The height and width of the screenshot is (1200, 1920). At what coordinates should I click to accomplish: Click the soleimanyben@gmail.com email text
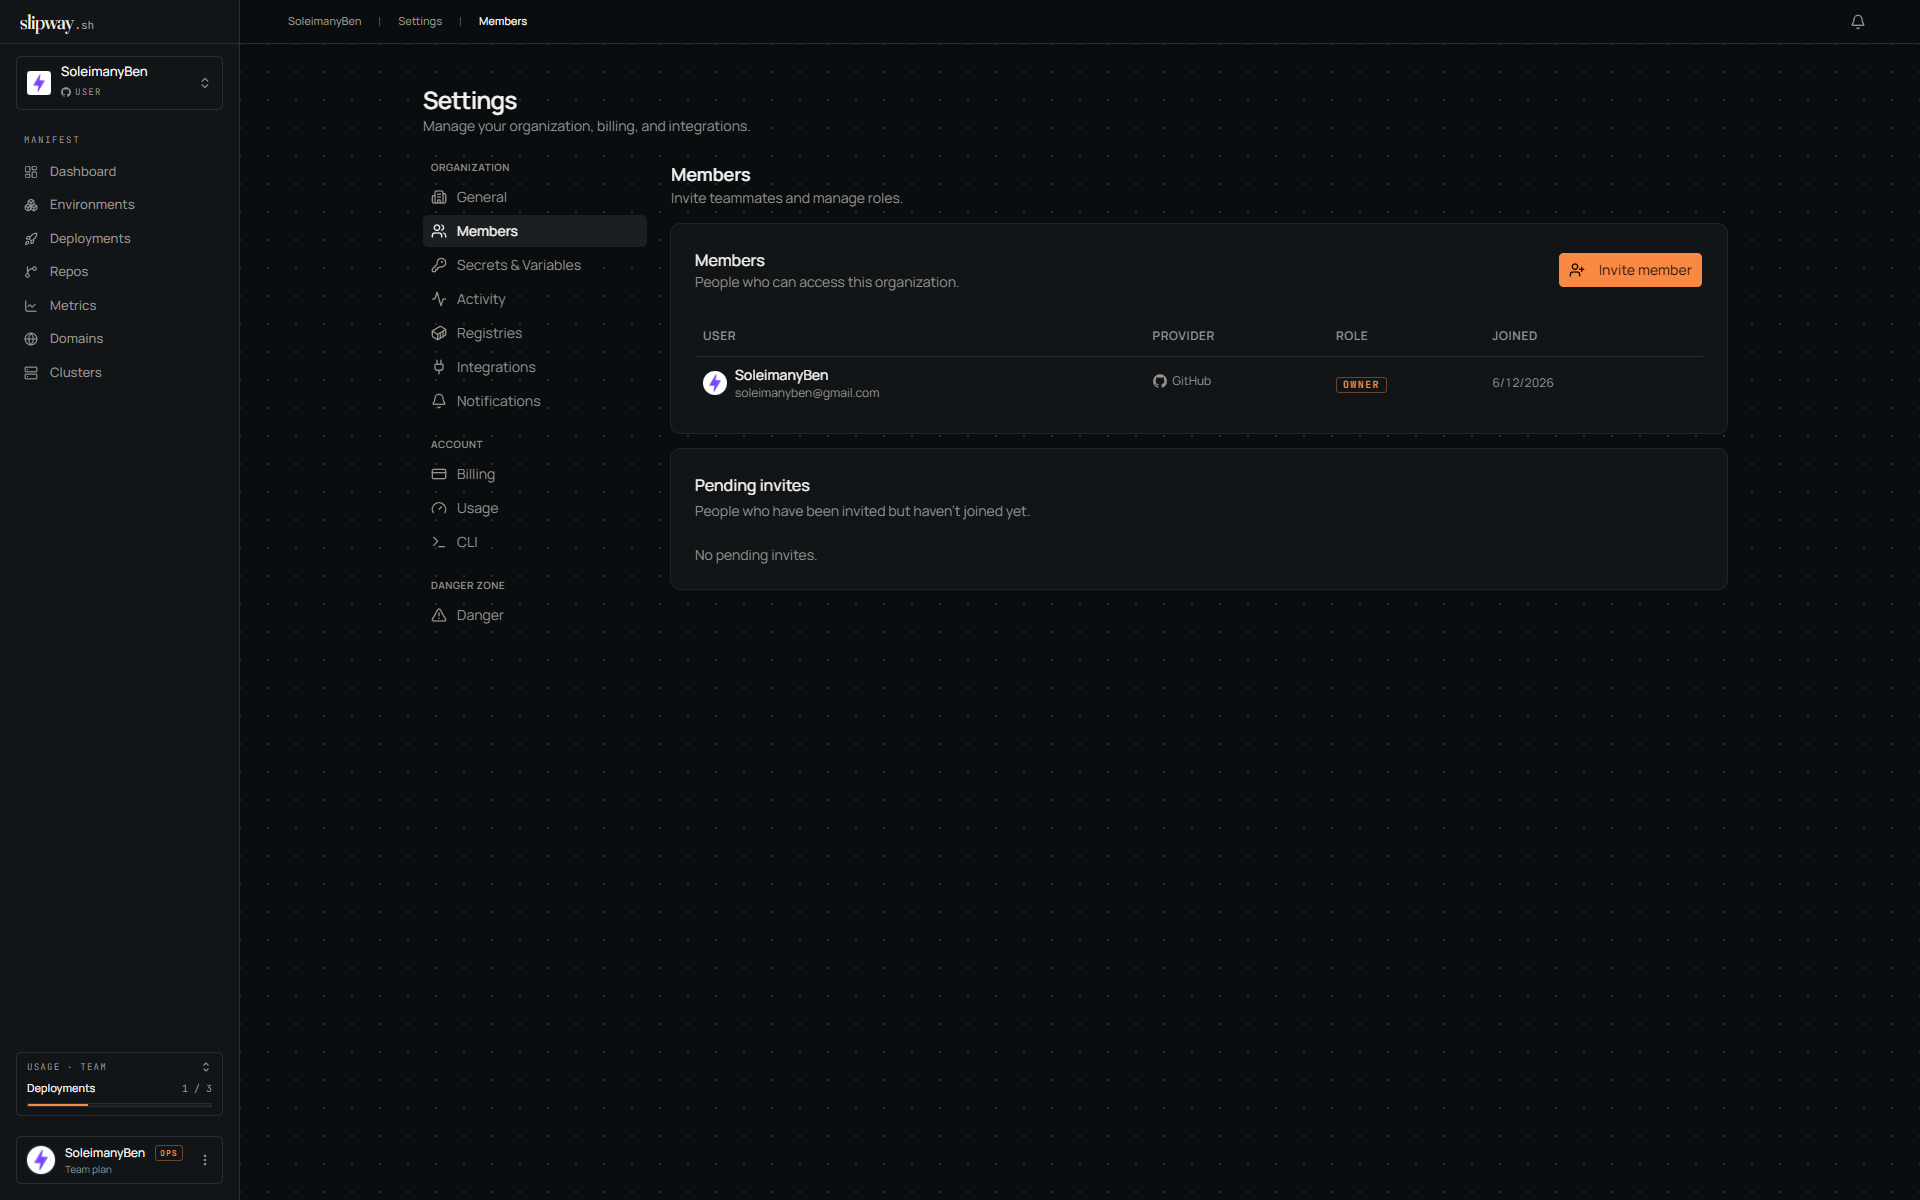pos(807,393)
